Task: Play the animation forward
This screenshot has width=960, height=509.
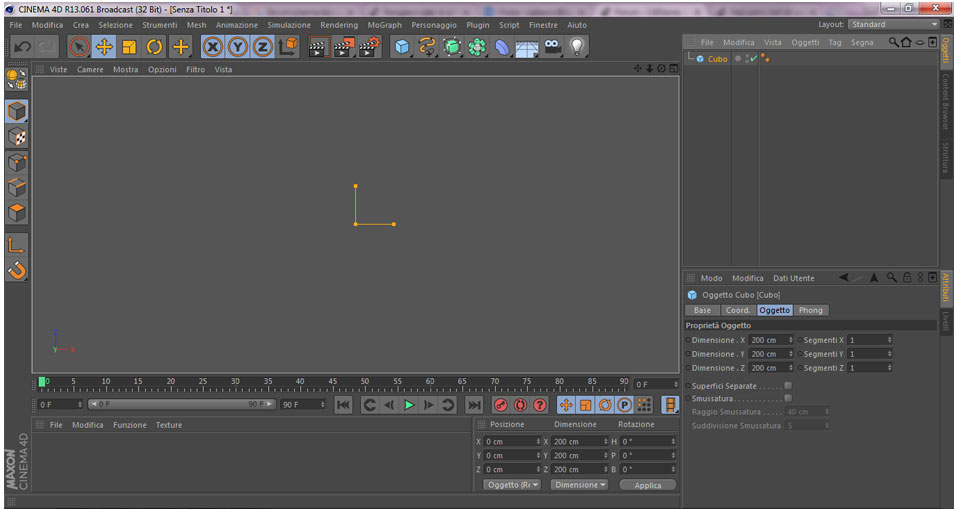Action: [409, 405]
